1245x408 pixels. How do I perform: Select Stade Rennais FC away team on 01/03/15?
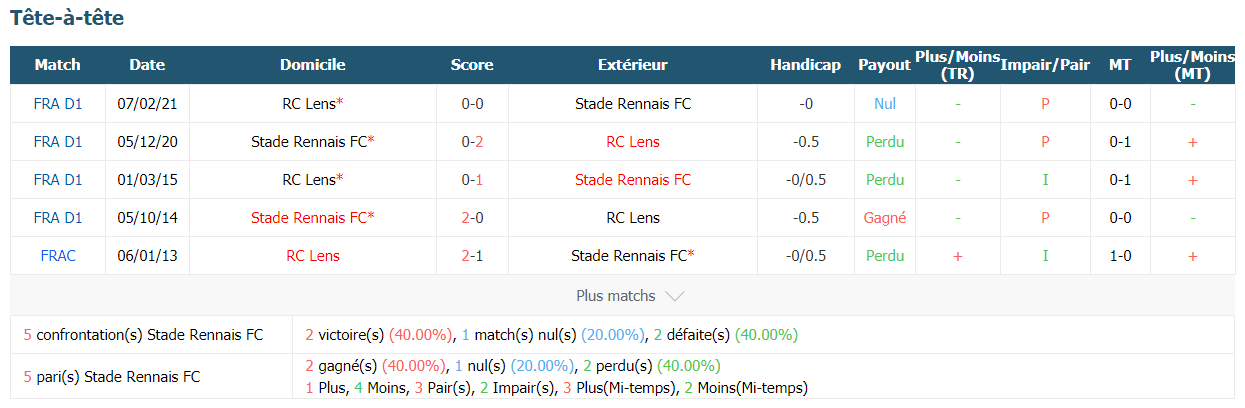[x=633, y=179]
